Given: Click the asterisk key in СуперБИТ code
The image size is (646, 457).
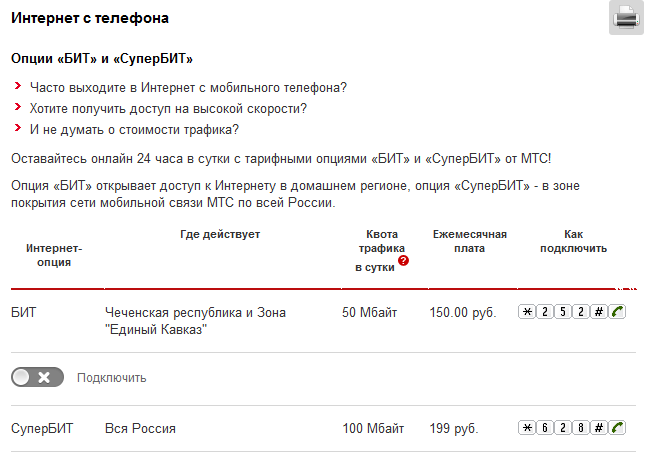Looking at the screenshot, I should [527, 428].
